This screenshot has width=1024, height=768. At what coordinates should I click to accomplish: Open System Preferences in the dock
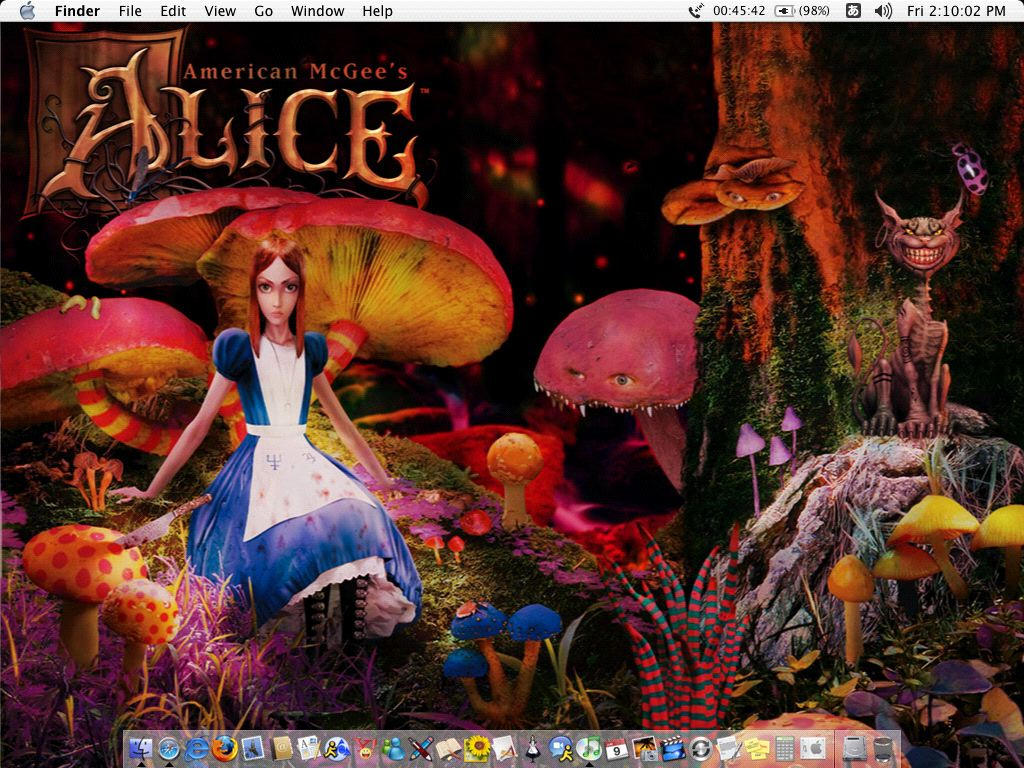click(813, 748)
